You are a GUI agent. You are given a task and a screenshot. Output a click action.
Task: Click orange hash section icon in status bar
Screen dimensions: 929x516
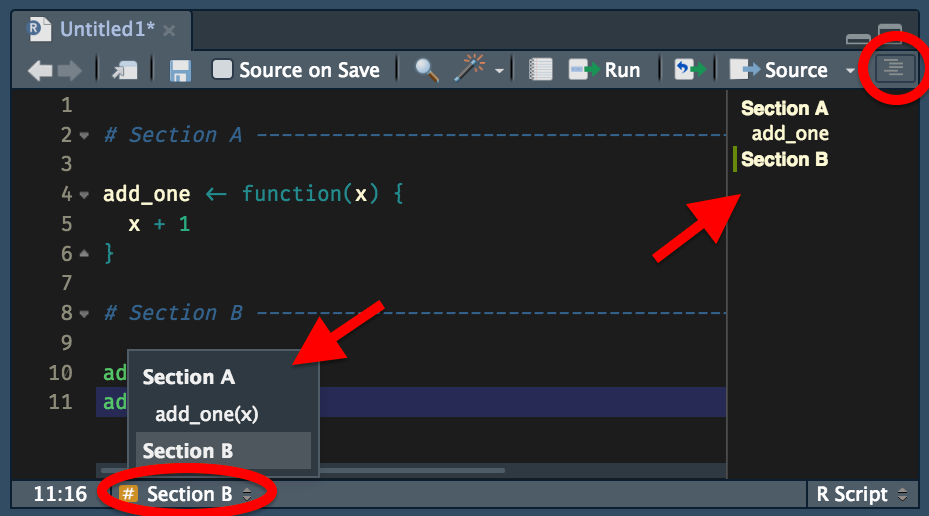point(128,493)
